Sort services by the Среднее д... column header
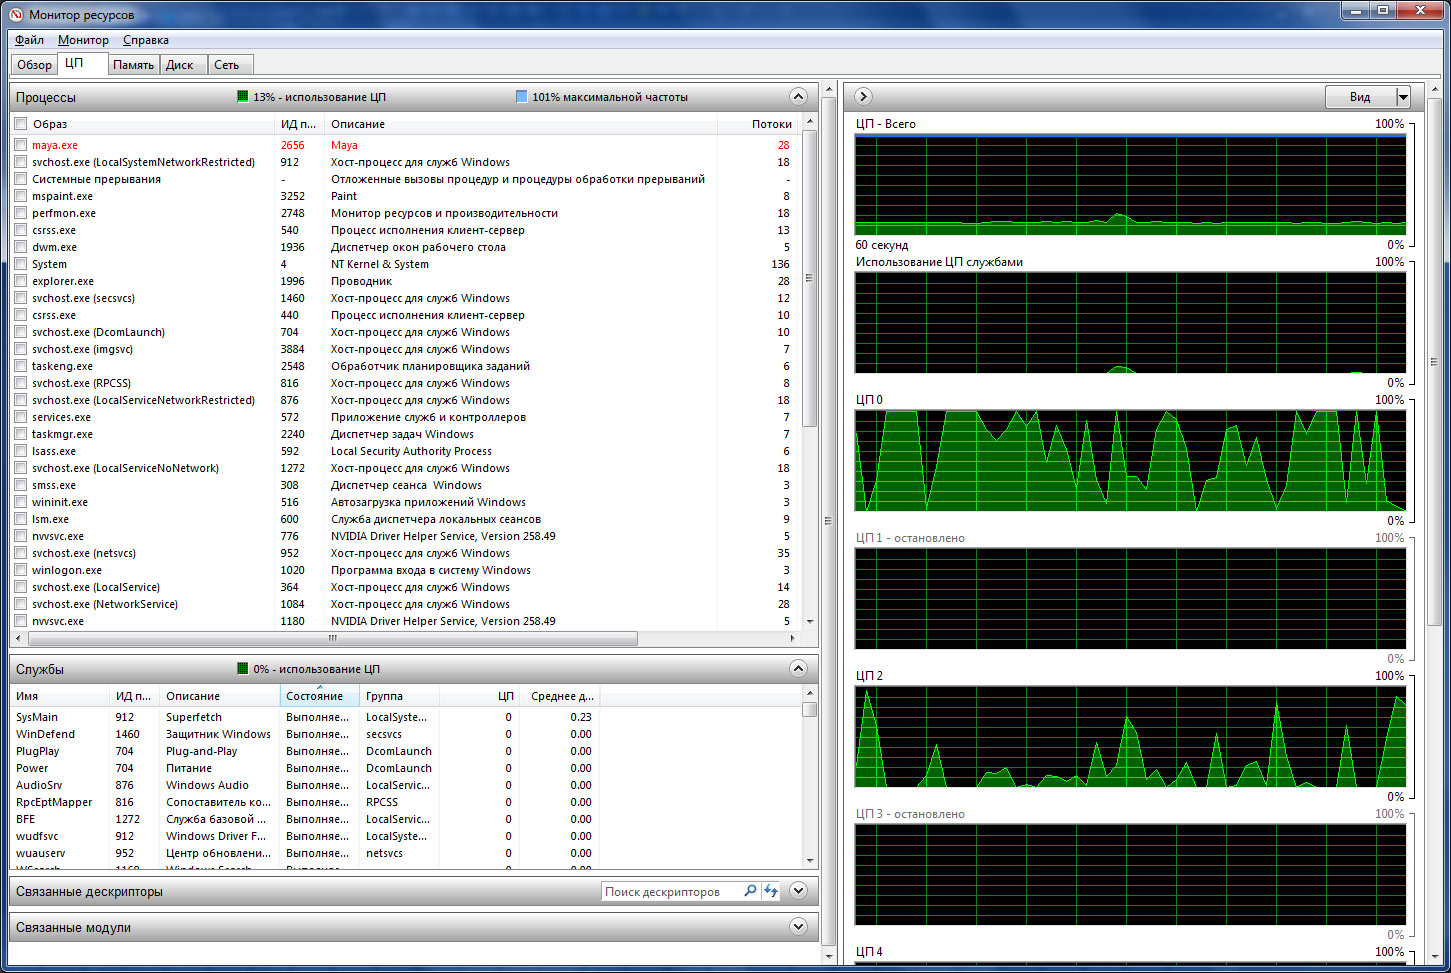Viewport: 1451px width, 973px height. [x=560, y=696]
